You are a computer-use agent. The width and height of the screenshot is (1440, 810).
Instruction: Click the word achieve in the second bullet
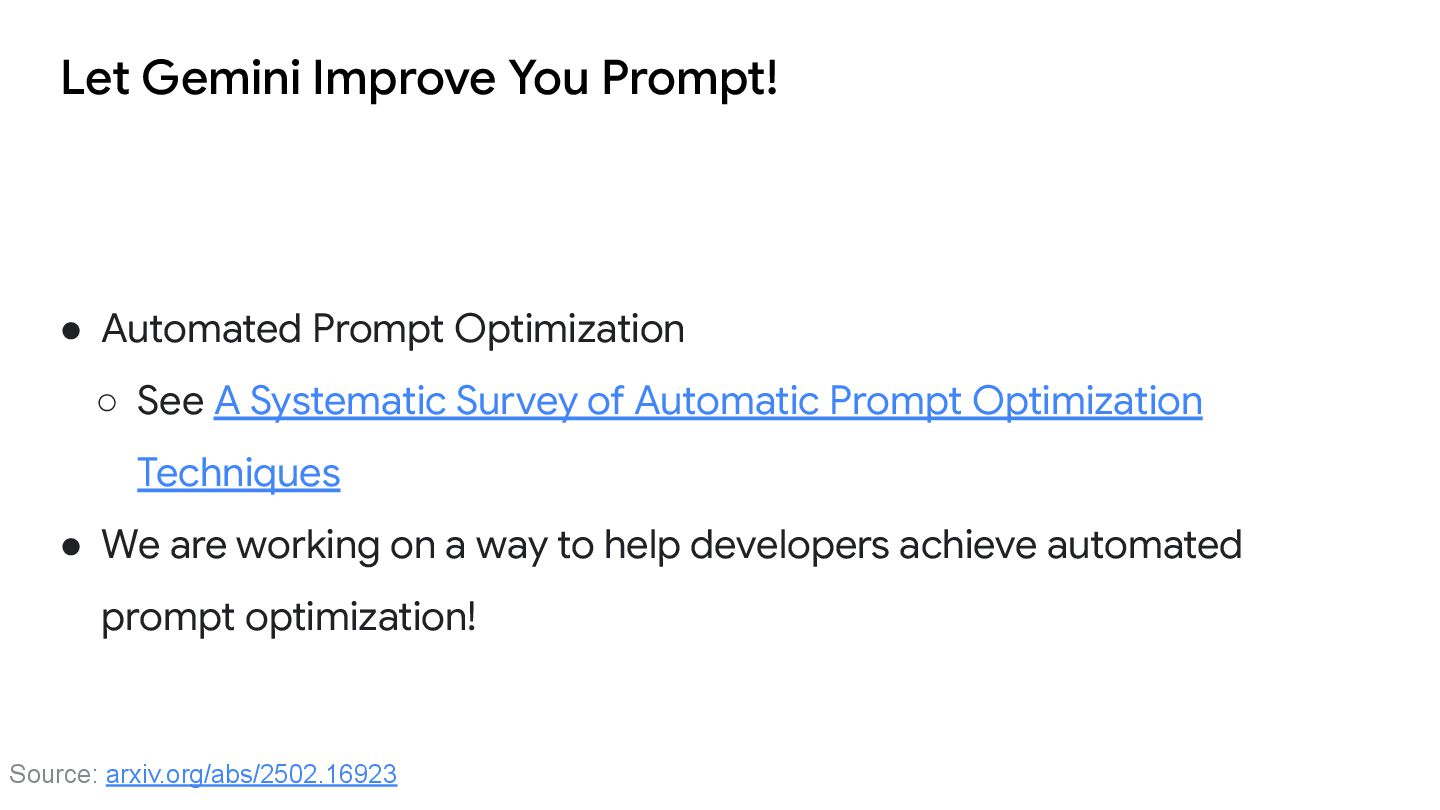click(x=967, y=545)
